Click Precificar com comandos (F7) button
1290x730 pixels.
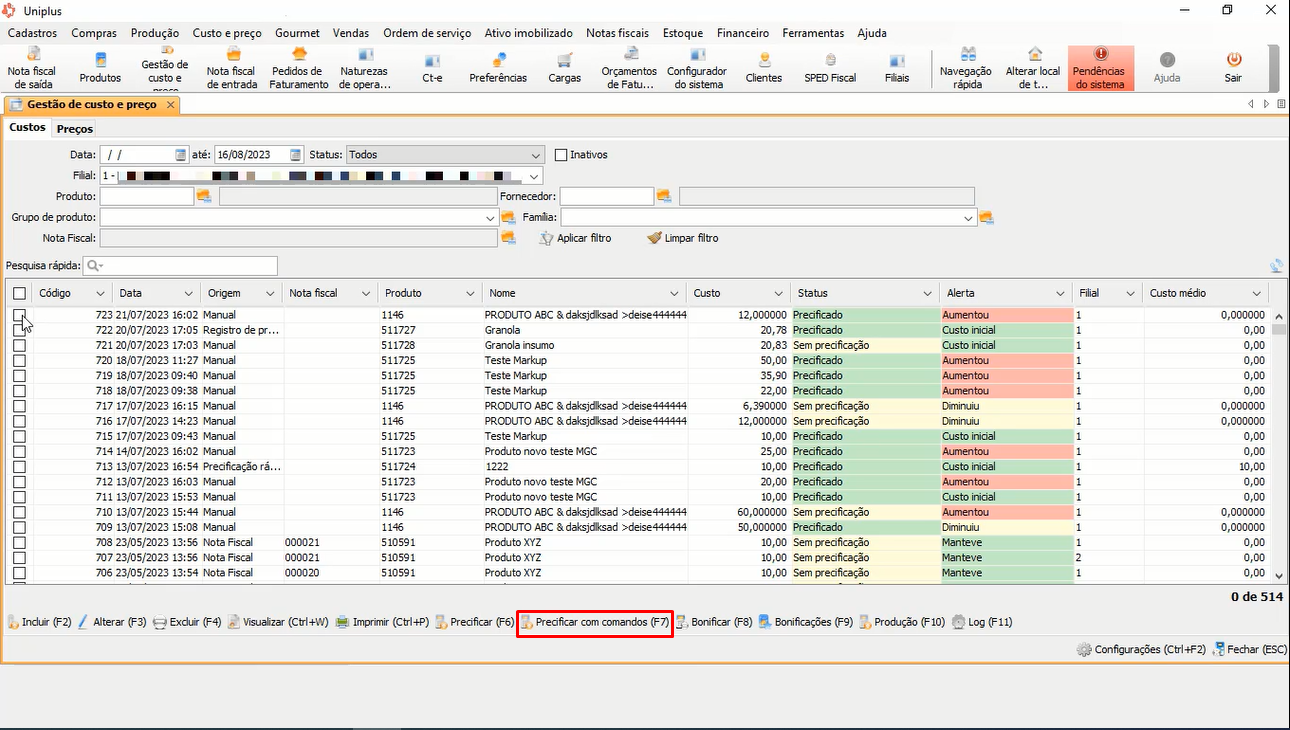[x=594, y=622]
